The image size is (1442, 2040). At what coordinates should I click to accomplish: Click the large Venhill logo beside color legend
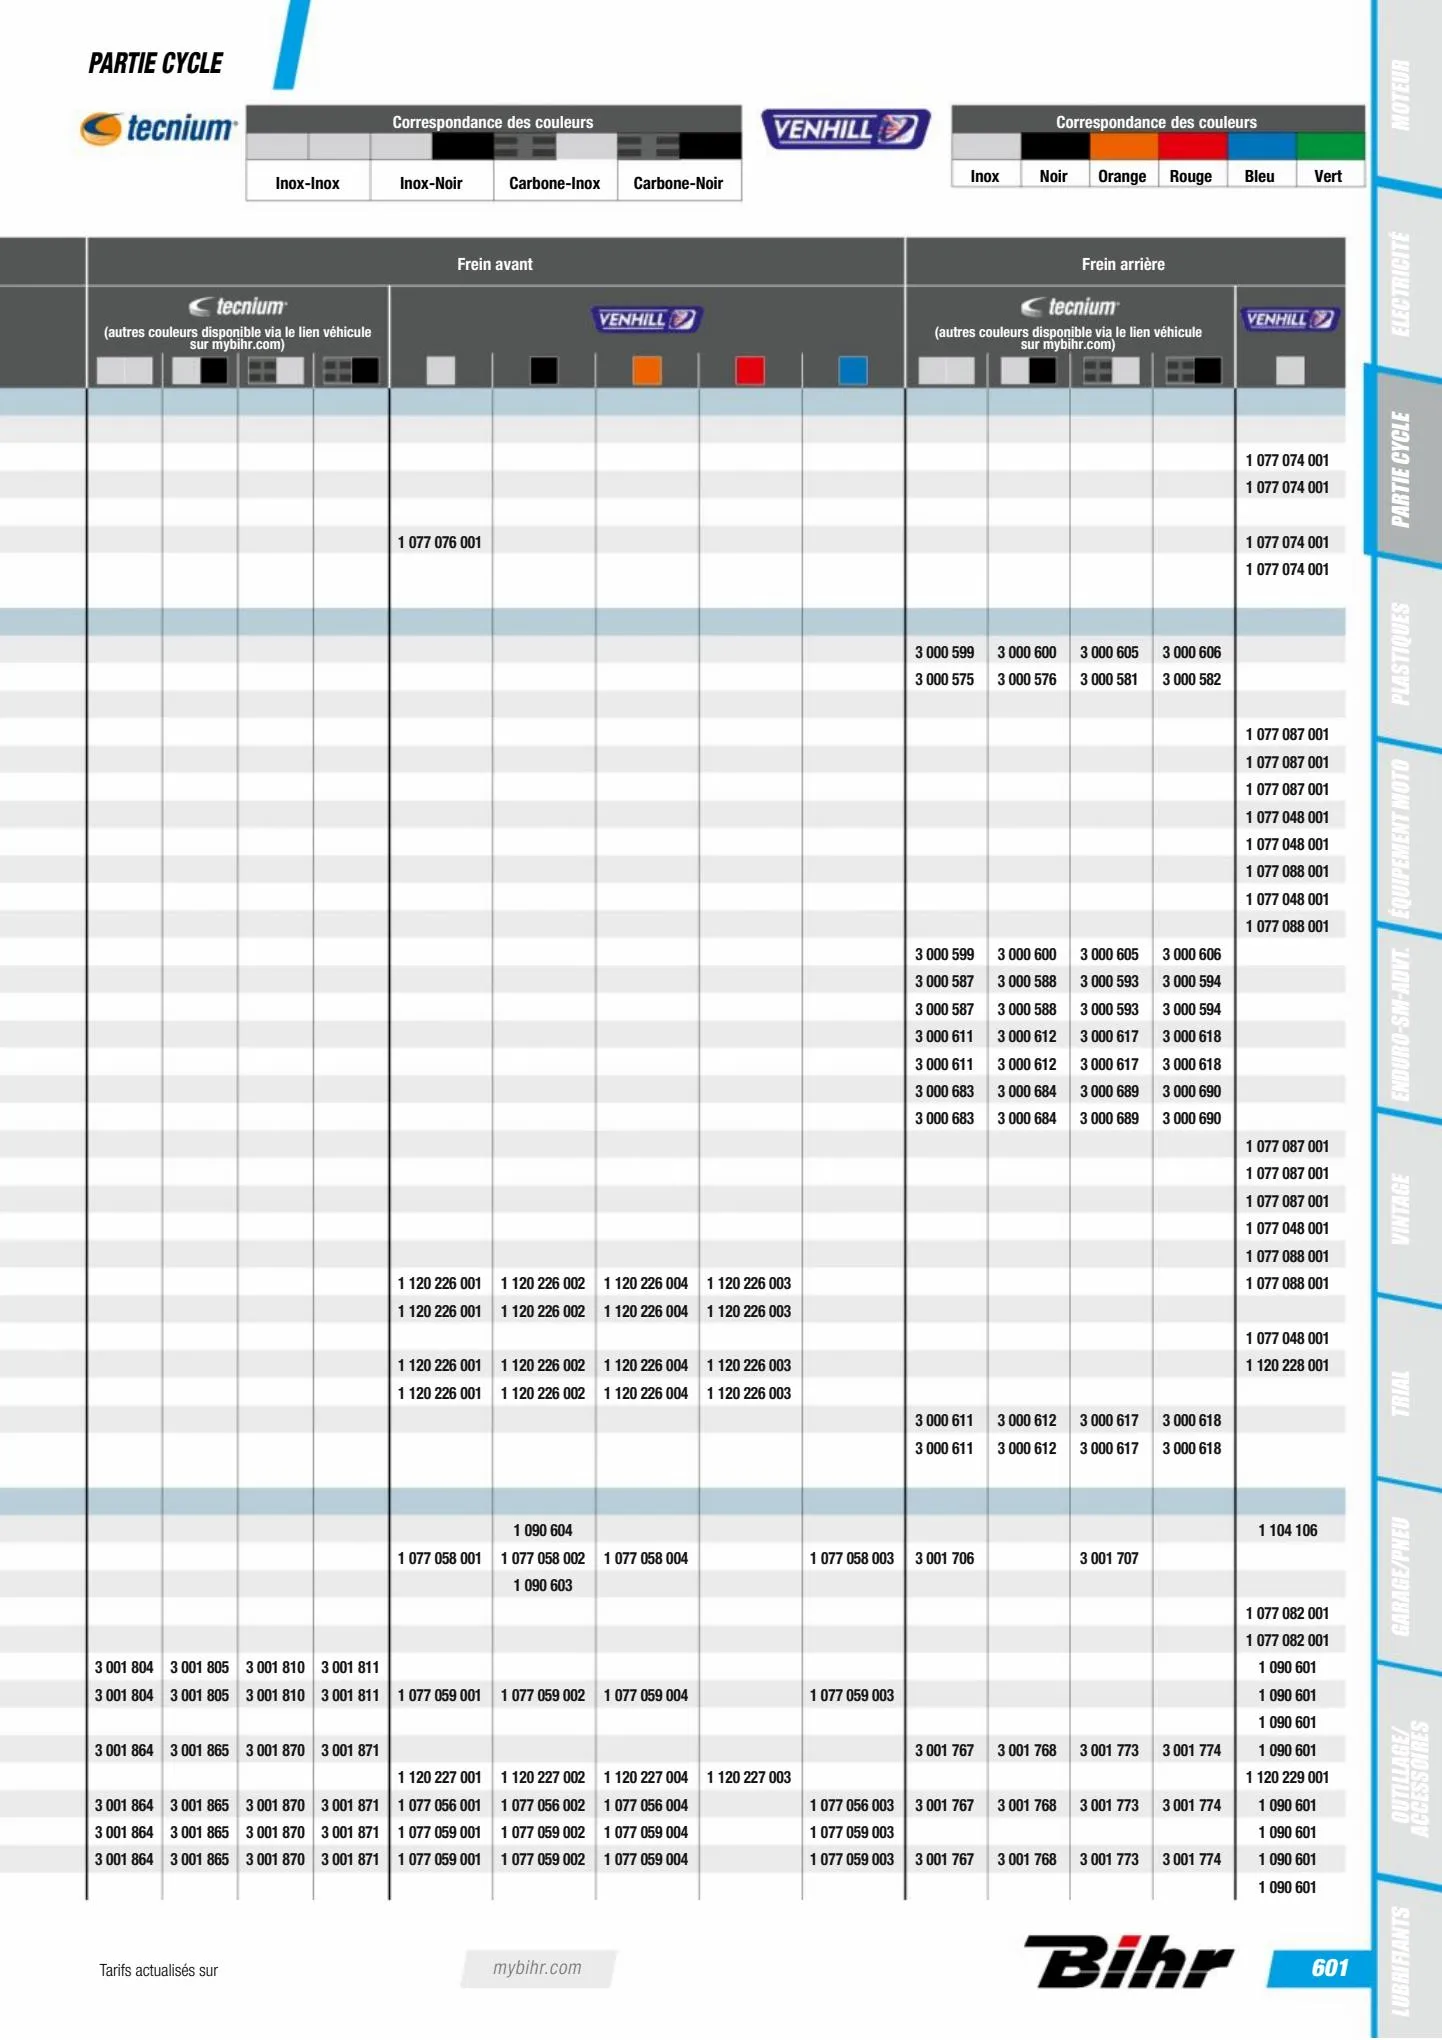pos(846,129)
